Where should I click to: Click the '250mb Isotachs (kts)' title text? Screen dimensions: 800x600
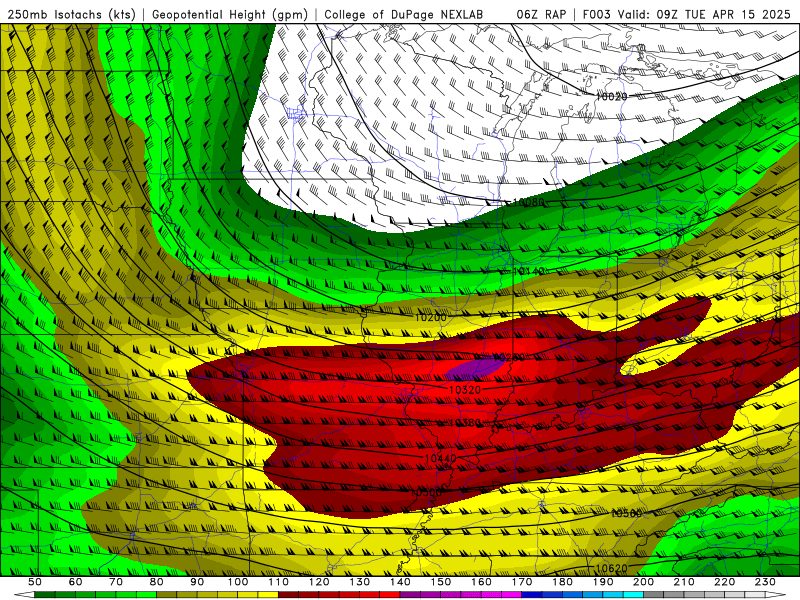coord(72,14)
